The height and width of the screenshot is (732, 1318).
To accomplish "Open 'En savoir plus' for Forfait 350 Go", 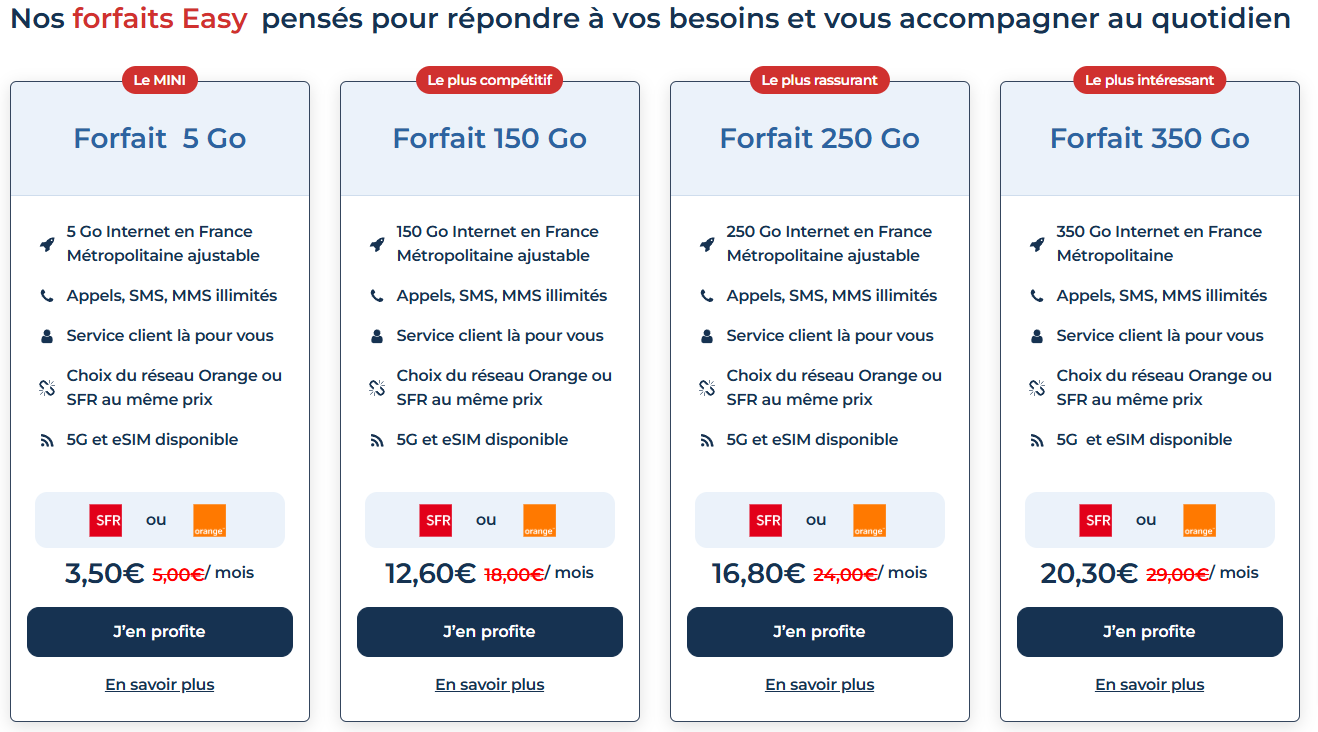I will coord(1149,684).
